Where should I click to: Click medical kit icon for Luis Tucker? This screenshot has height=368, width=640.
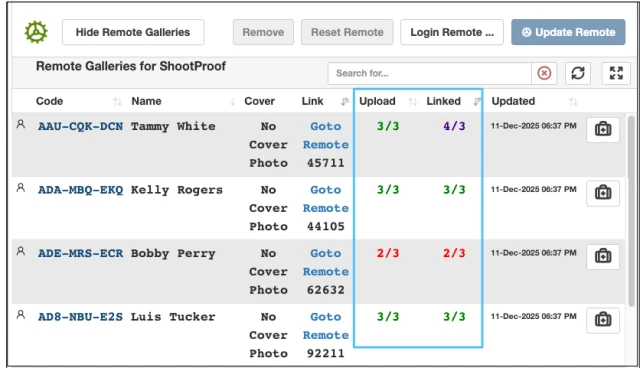(603, 320)
